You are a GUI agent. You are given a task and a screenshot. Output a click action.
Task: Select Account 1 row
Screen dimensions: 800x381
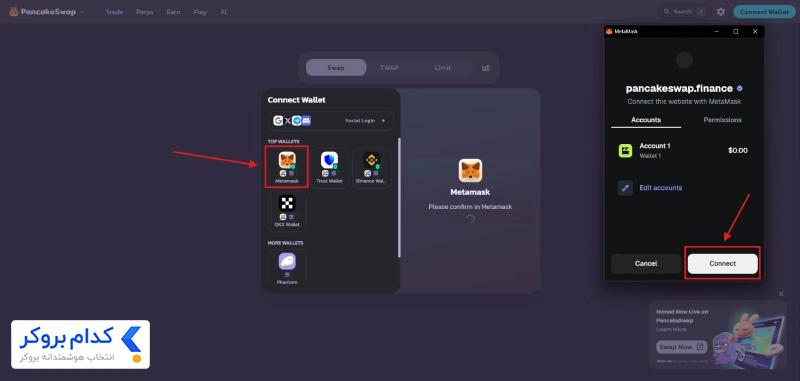[x=684, y=150]
